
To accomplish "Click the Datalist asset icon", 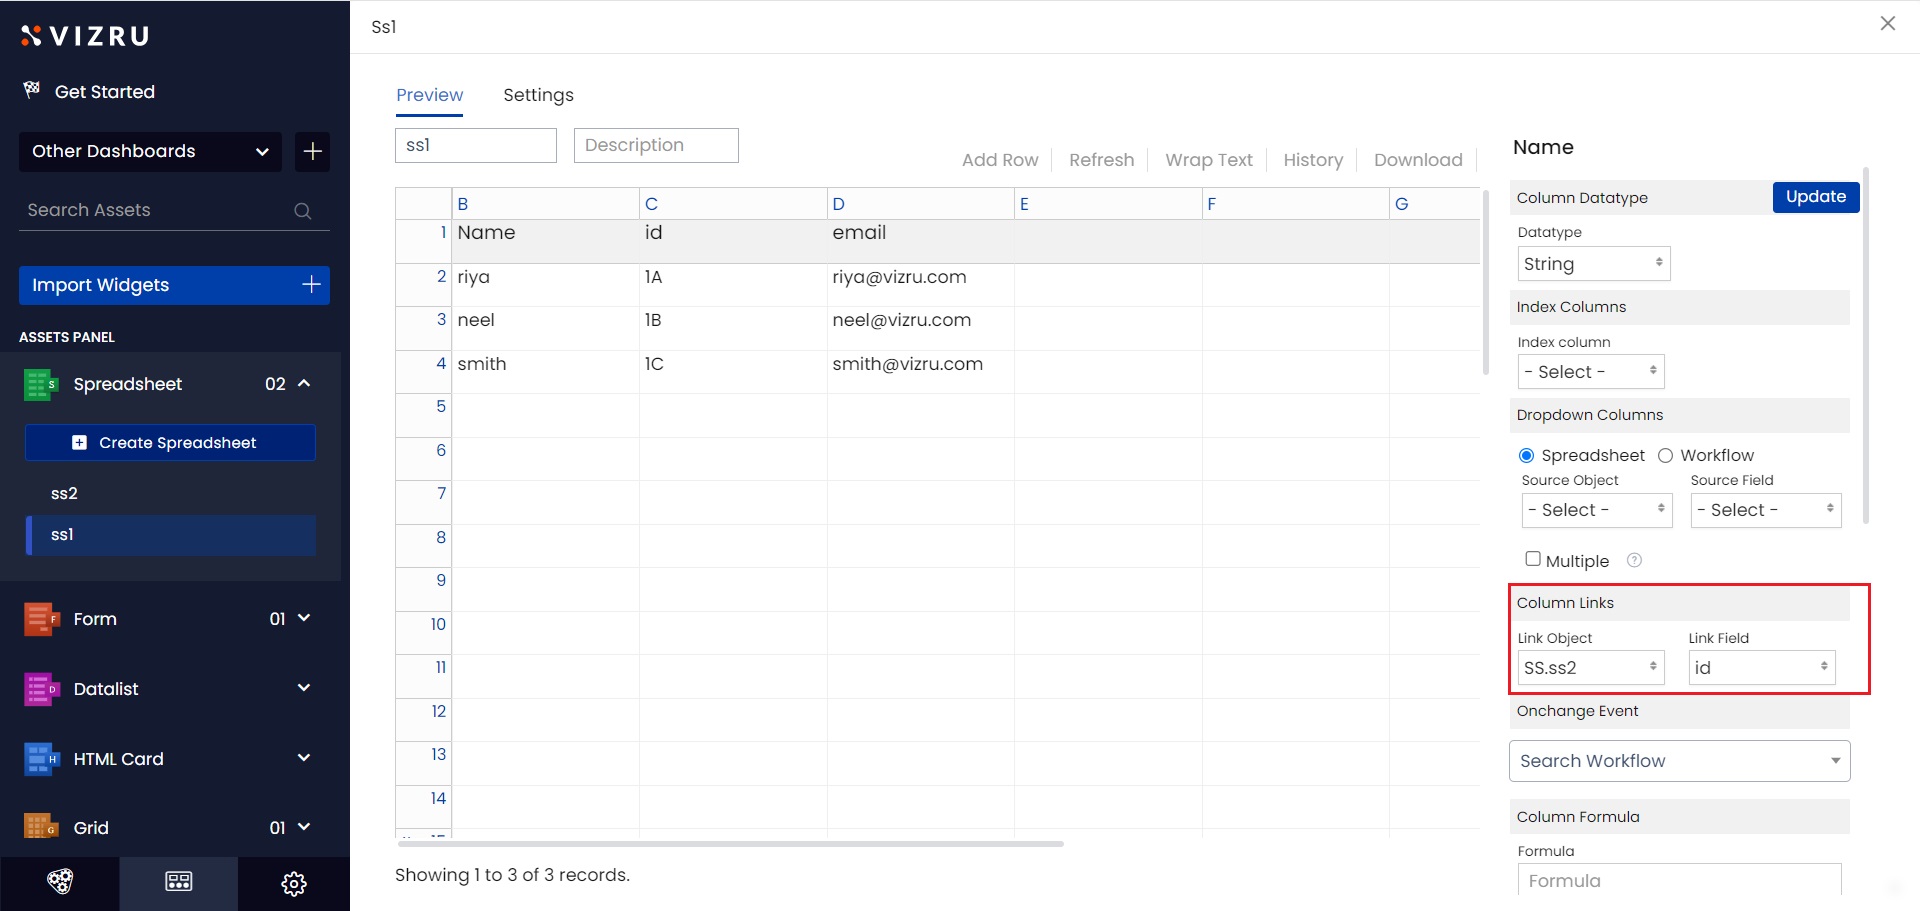I will (39, 689).
